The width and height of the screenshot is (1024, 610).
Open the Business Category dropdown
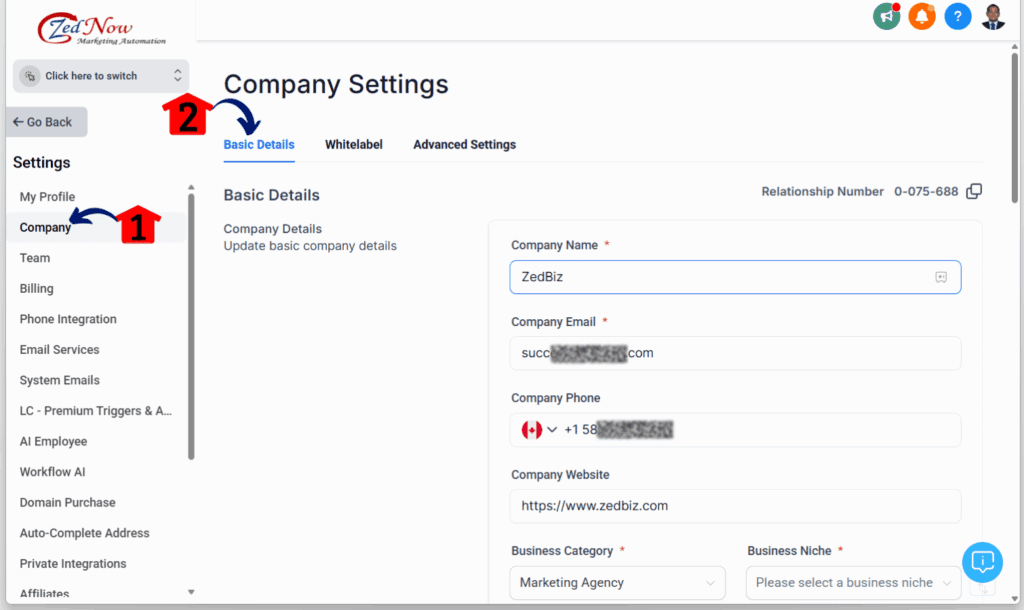pyautogui.click(x=617, y=583)
